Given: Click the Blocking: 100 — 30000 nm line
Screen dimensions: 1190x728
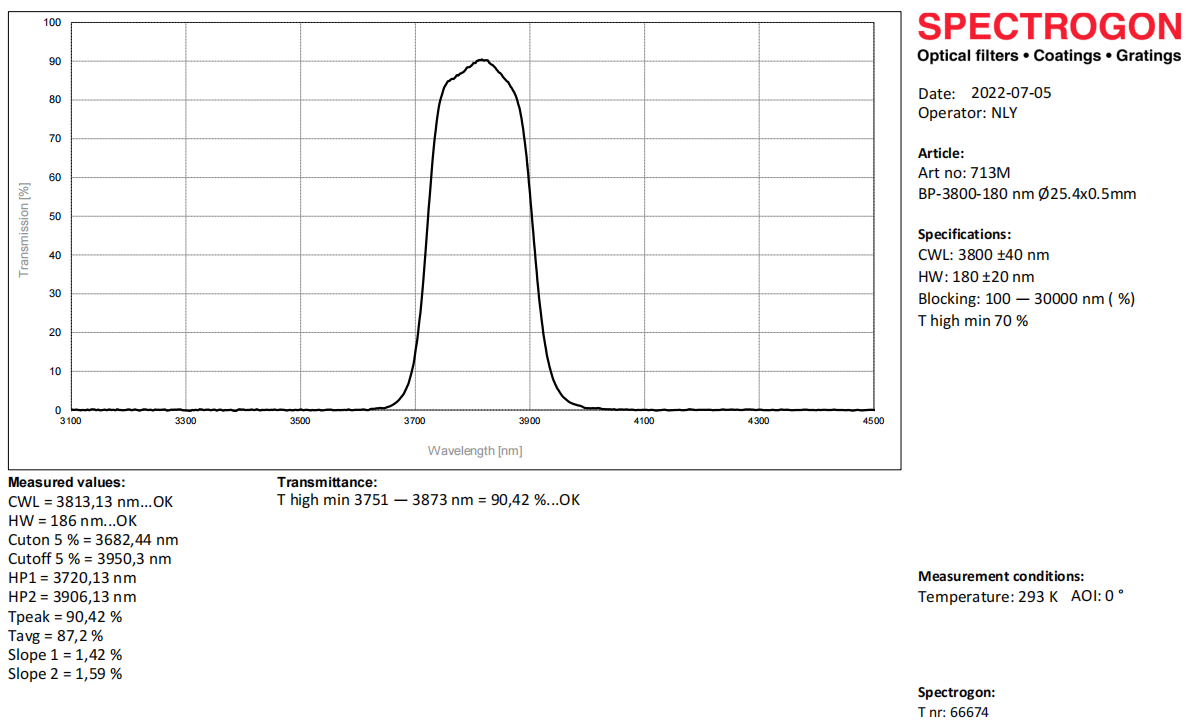Looking at the screenshot, I should (x=1026, y=299).
